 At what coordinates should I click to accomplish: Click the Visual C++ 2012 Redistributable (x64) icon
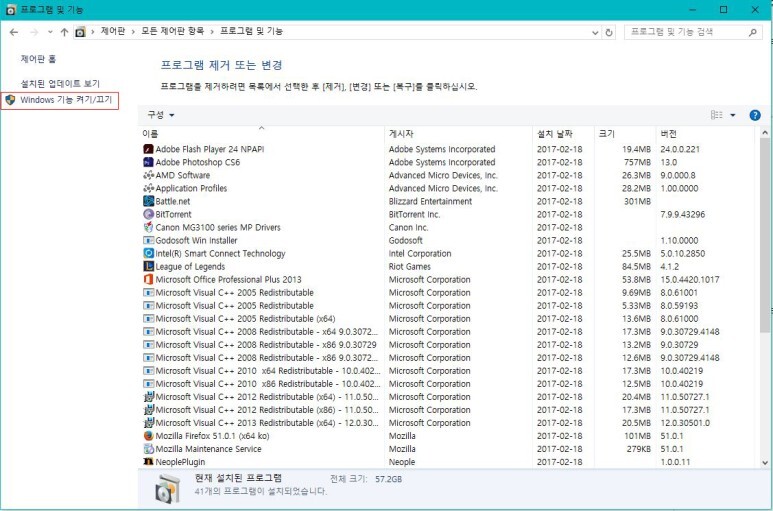pos(148,397)
